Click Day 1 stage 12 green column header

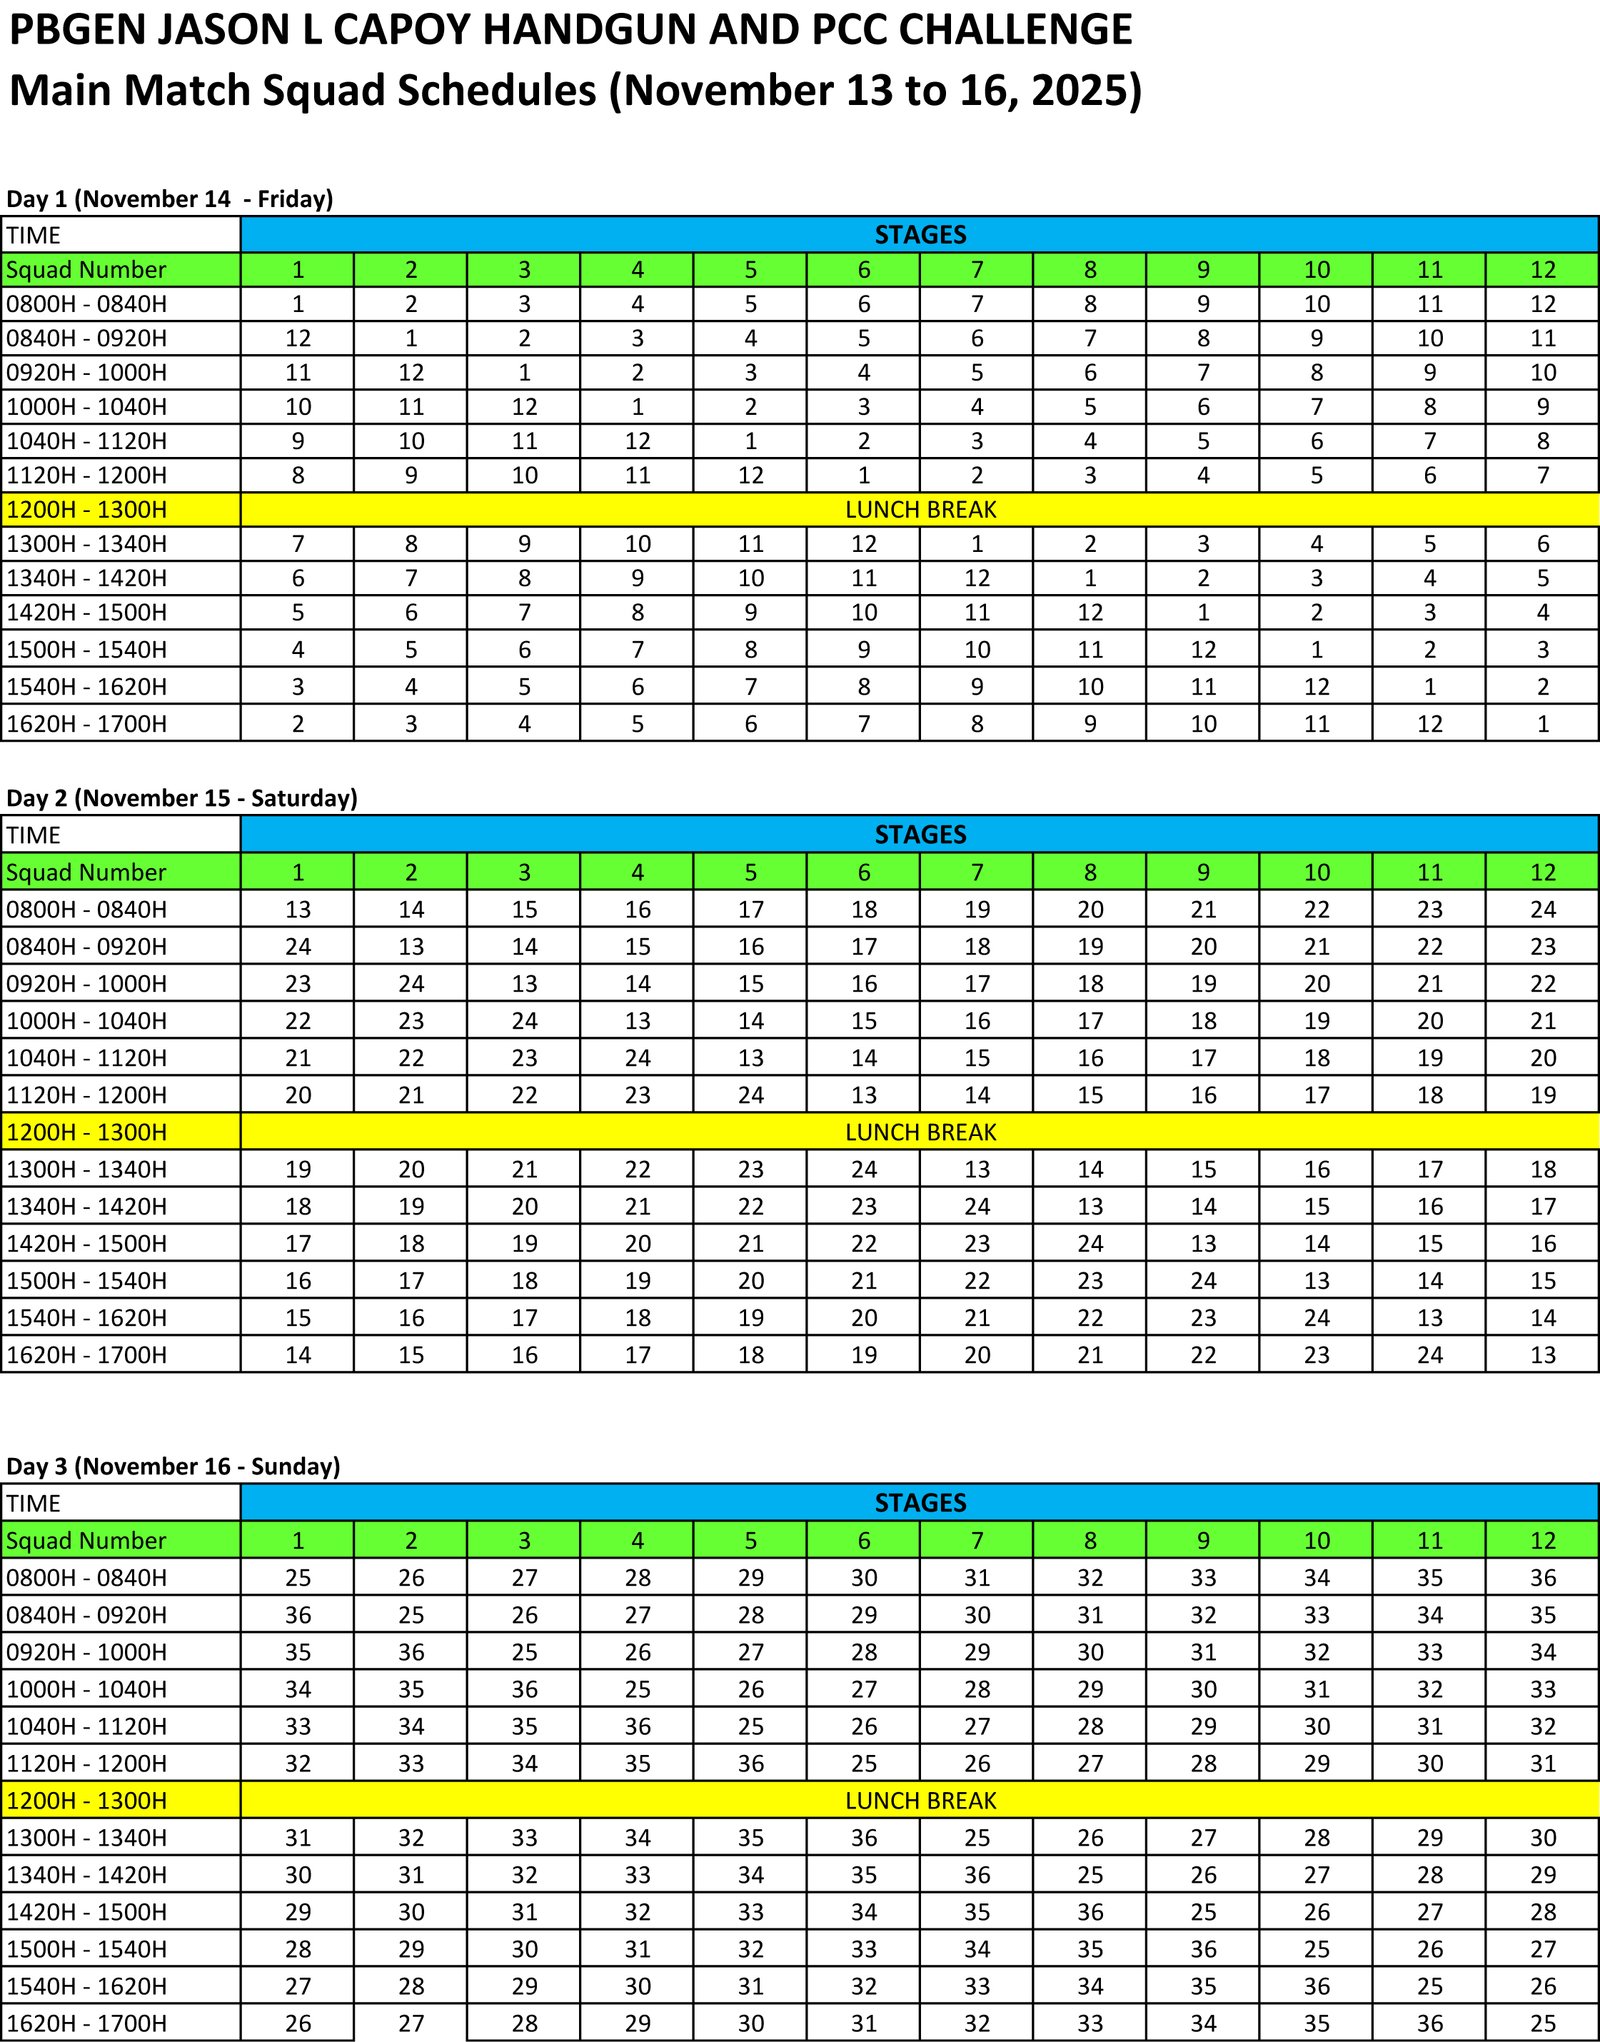[x=1542, y=270]
